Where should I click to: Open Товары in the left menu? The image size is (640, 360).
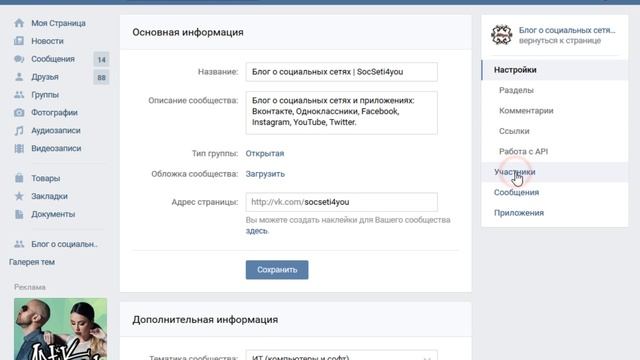pos(46,178)
